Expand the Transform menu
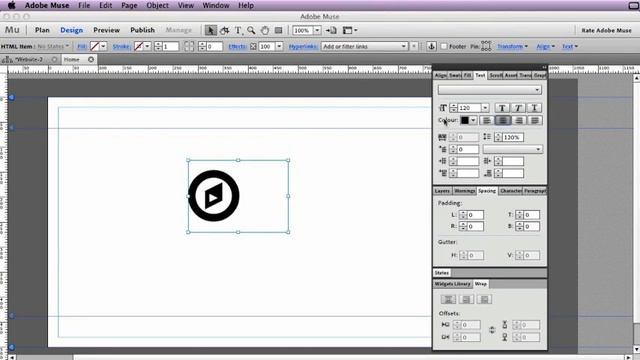 pyautogui.click(x=512, y=47)
